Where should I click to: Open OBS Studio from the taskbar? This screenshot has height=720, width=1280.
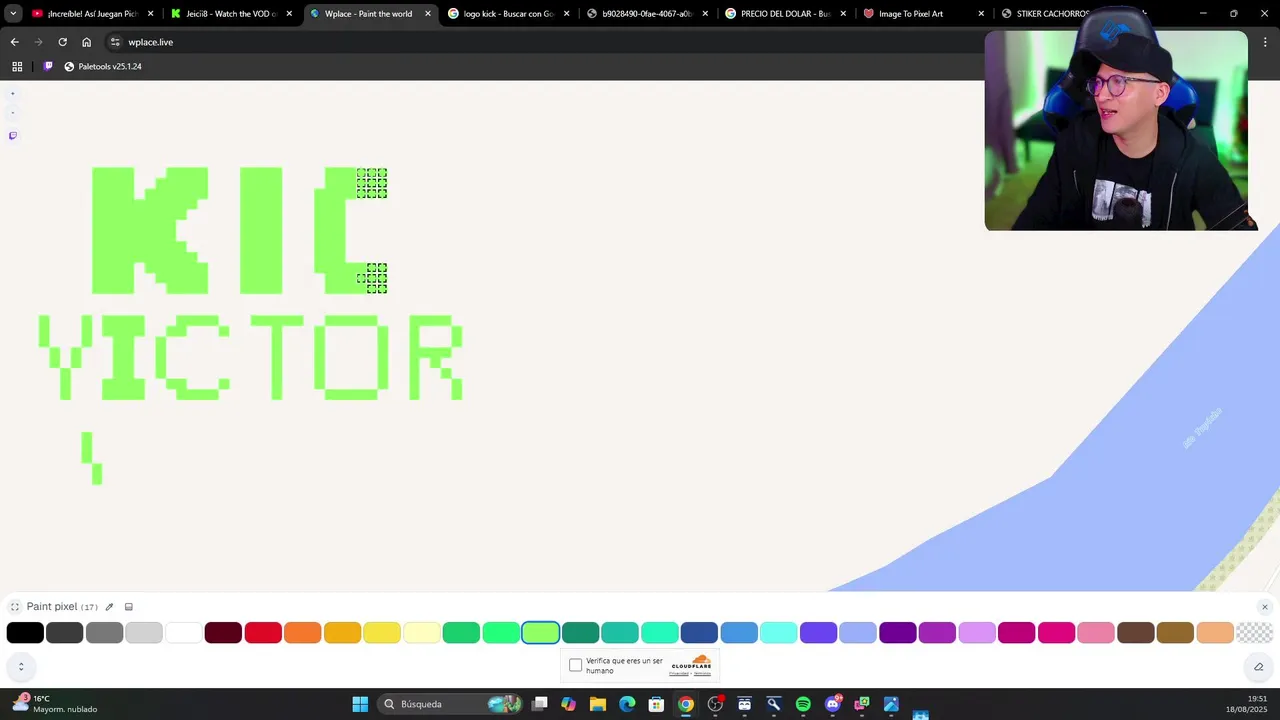[715, 704]
